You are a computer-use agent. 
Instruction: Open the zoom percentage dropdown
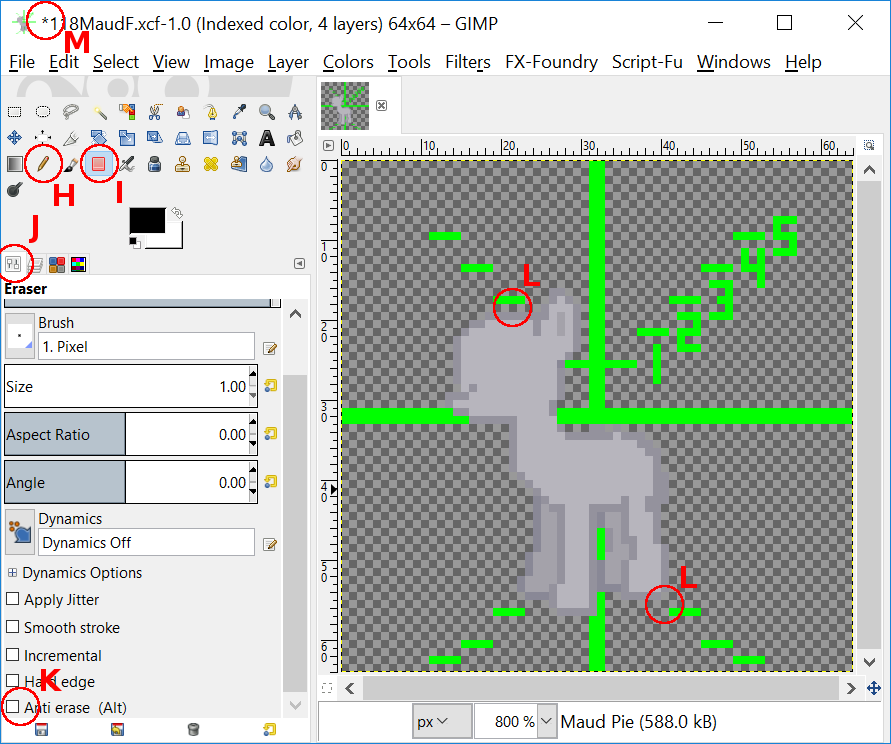(546, 721)
